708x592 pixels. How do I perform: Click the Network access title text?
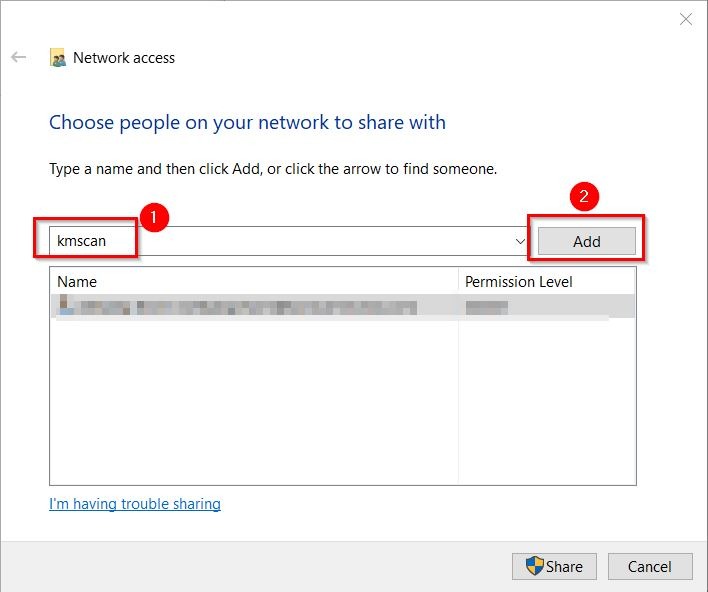pos(124,58)
